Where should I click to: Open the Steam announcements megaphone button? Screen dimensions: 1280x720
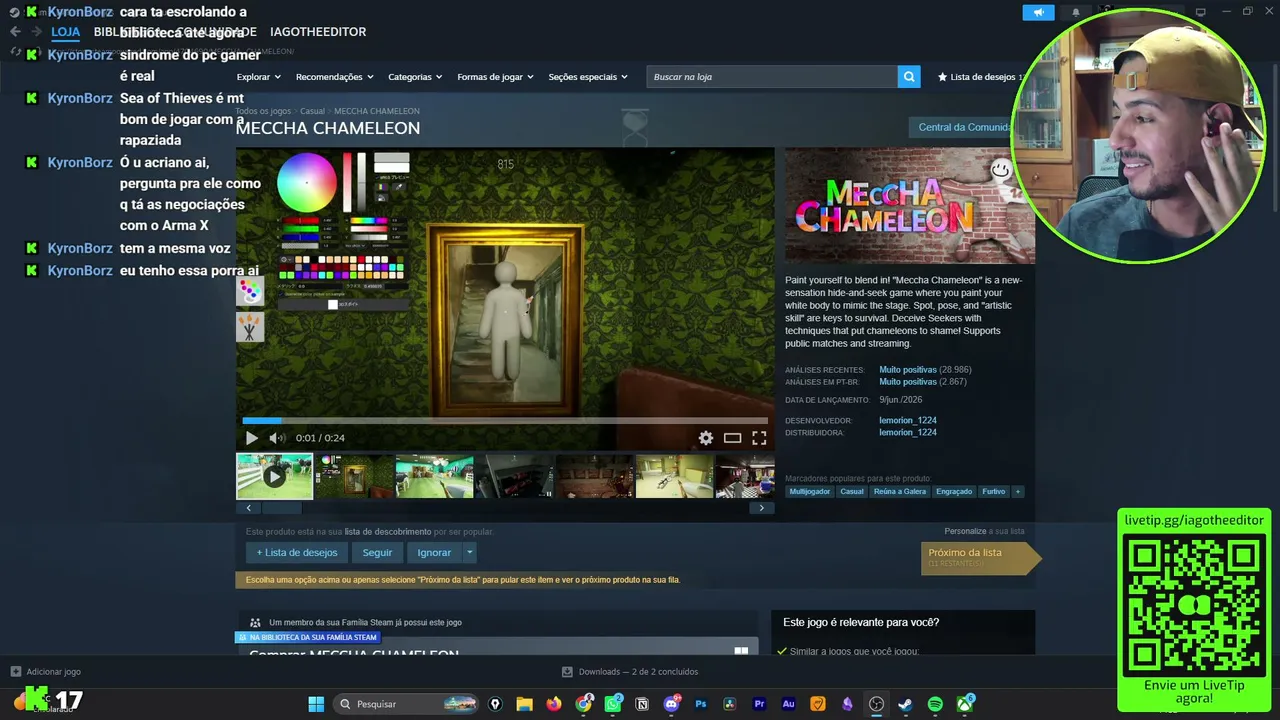(1039, 13)
